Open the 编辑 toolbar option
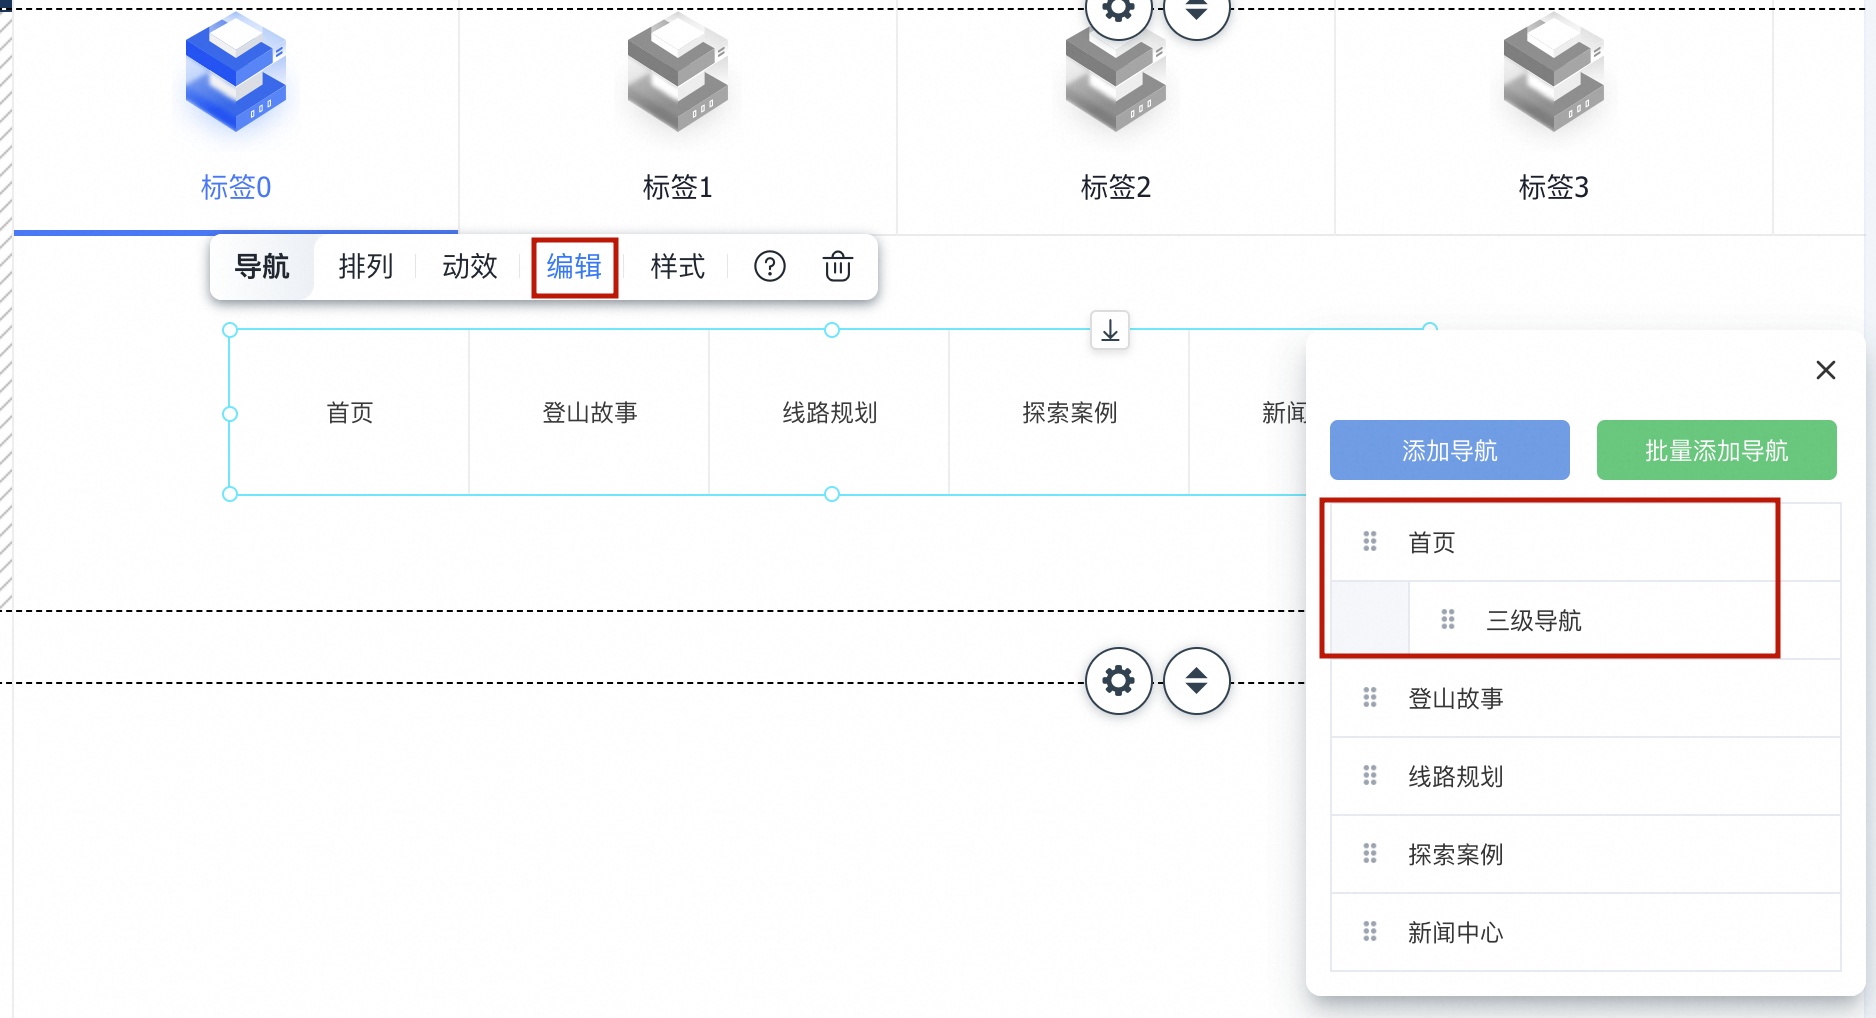 point(574,267)
